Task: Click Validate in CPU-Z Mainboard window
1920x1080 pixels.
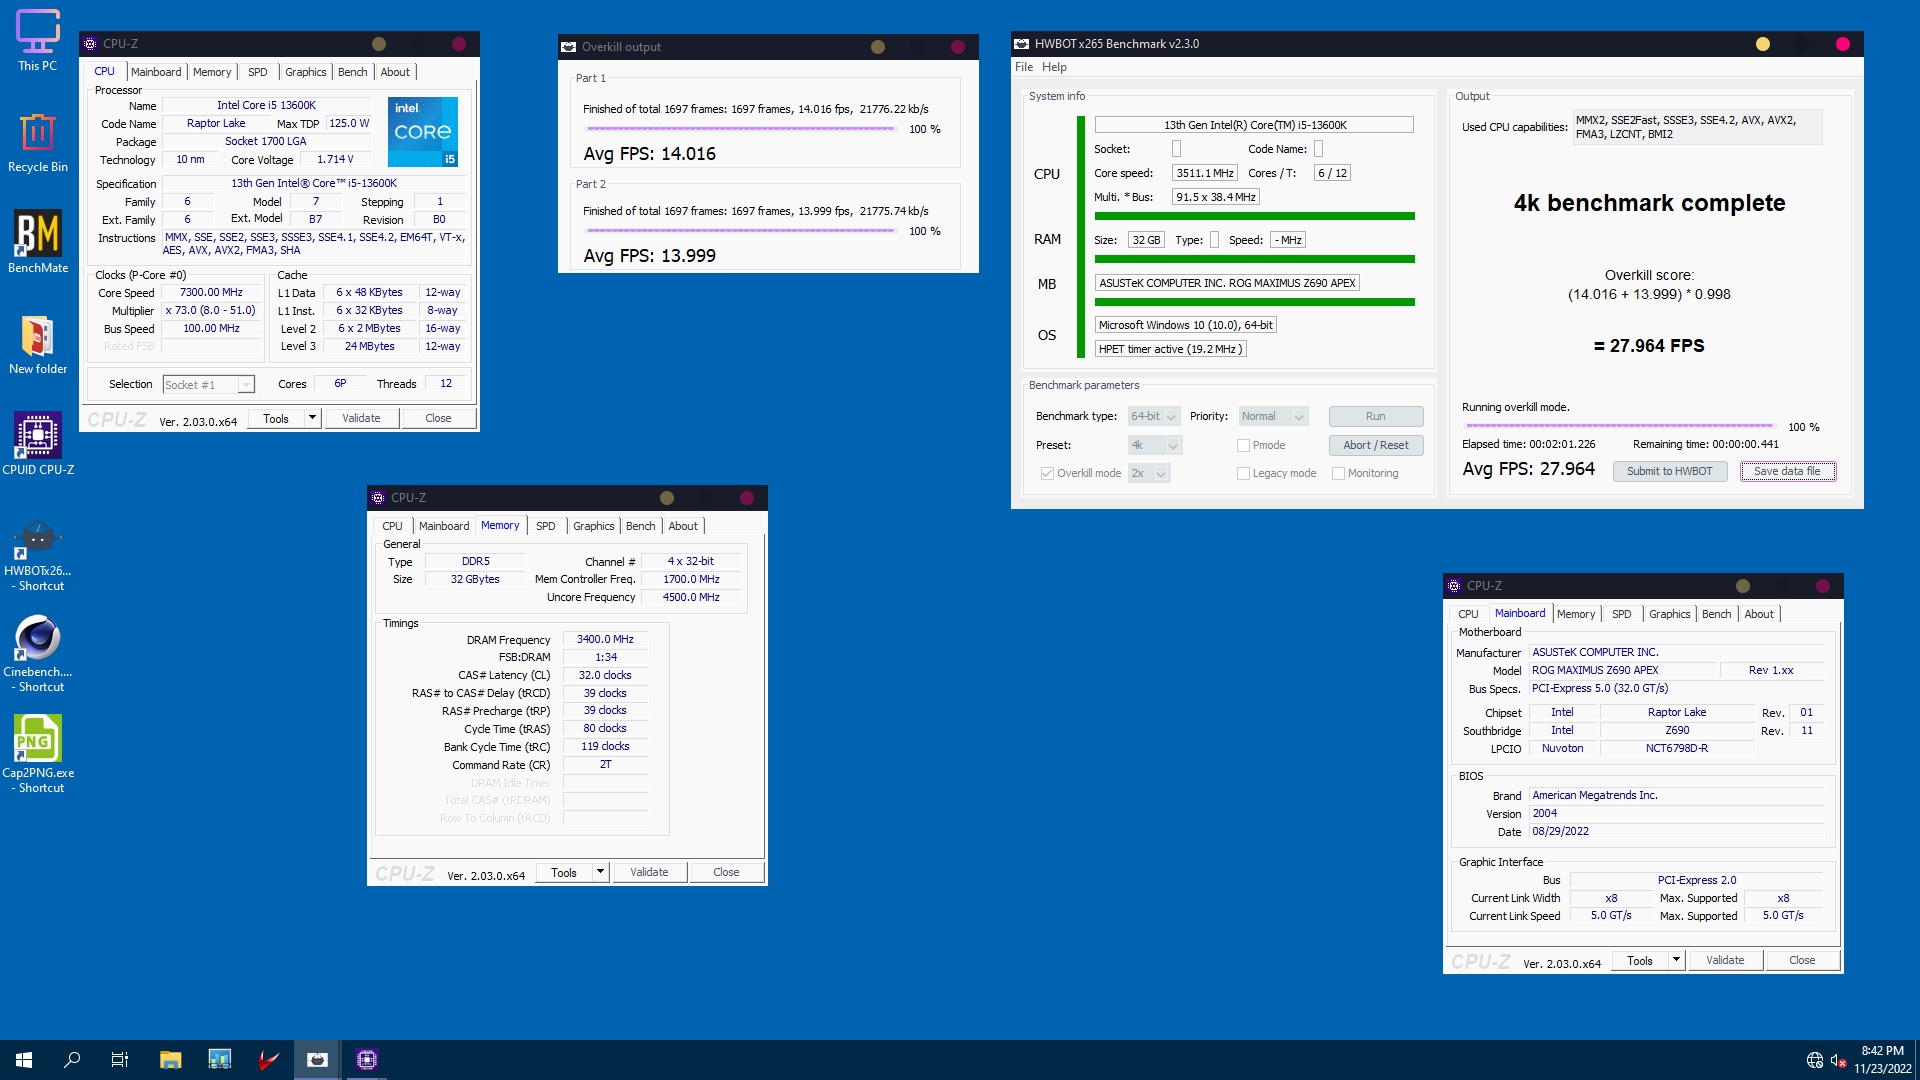Action: [x=1724, y=960]
